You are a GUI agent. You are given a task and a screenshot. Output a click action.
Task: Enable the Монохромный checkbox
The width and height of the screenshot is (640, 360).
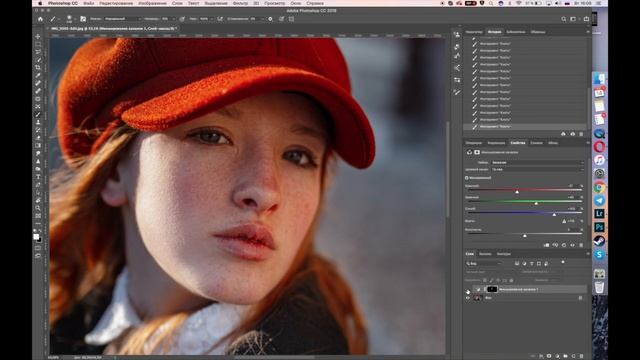pyautogui.click(x=467, y=178)
